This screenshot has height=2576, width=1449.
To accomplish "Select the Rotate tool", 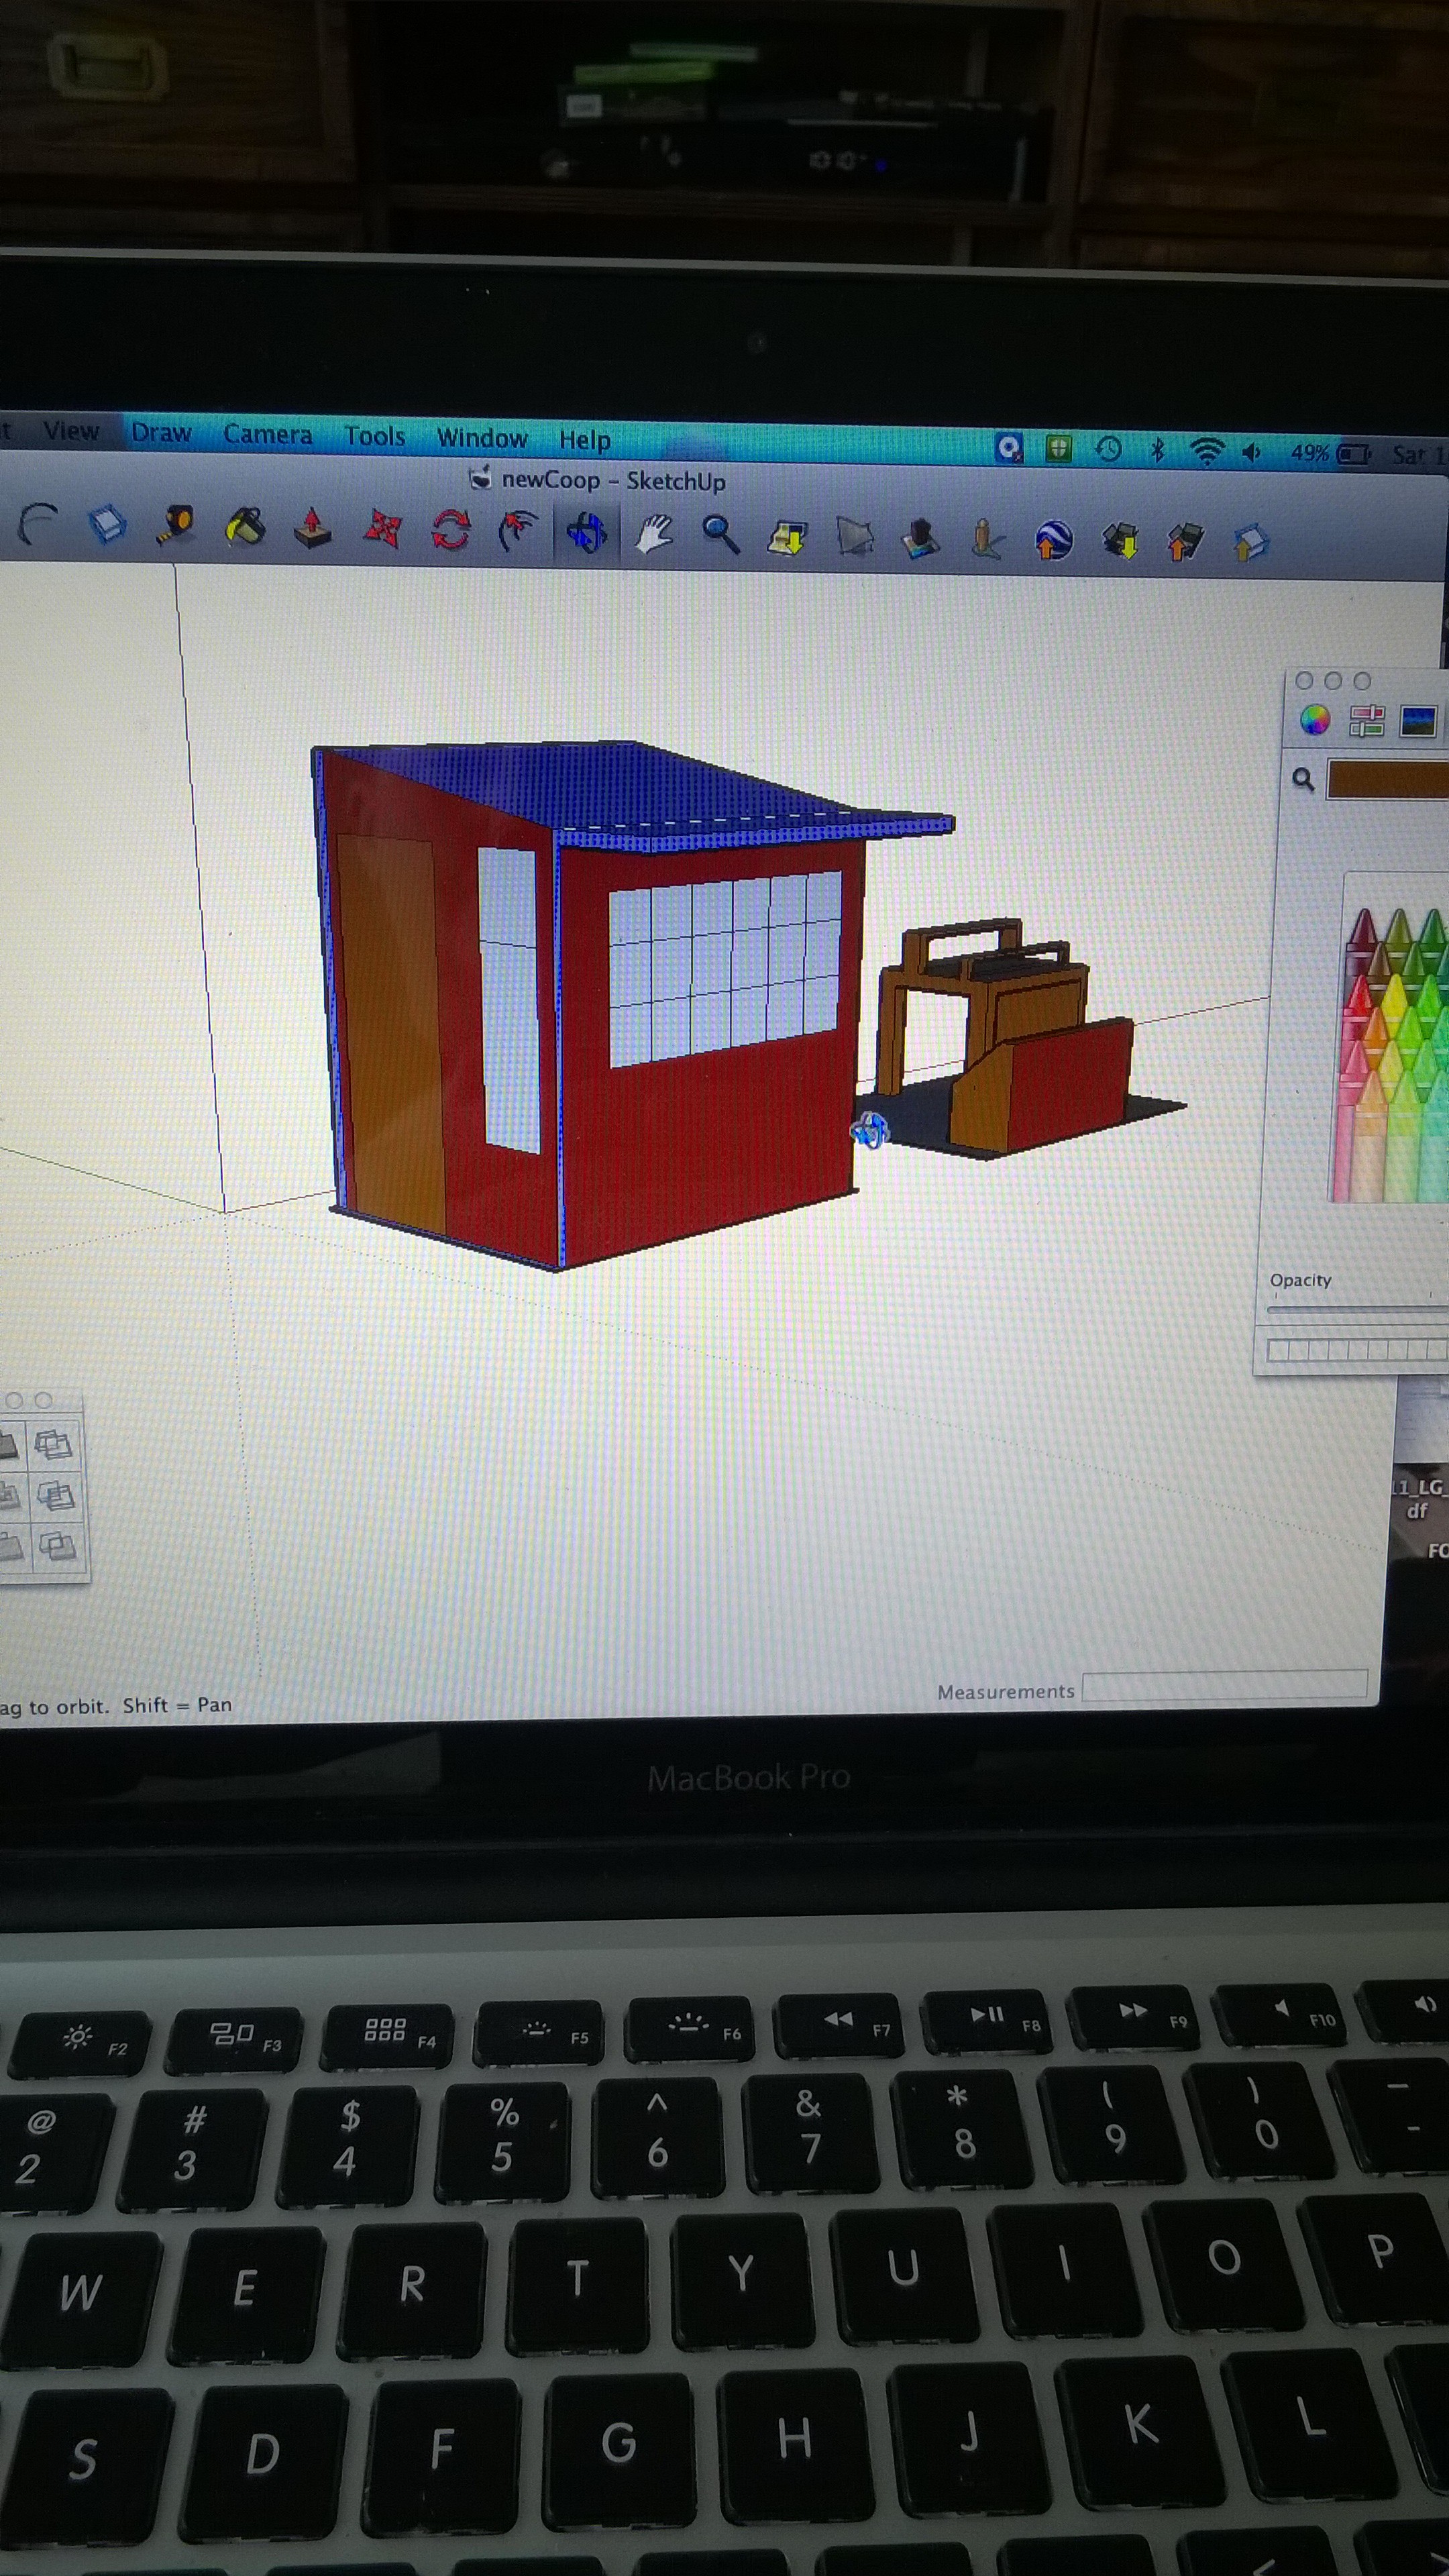I will [x=450, y=530].
